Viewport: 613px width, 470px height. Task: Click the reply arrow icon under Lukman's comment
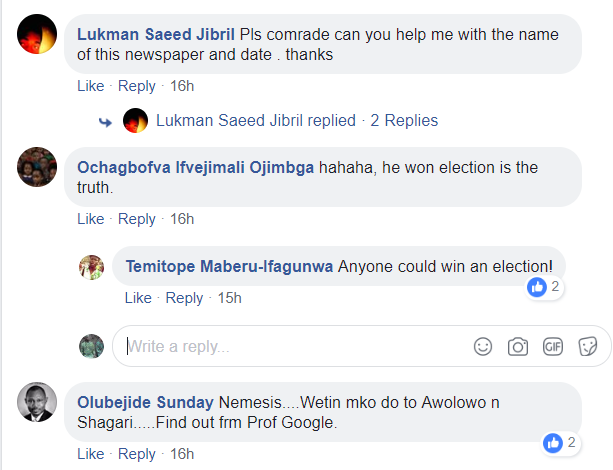tap(105, 121)
